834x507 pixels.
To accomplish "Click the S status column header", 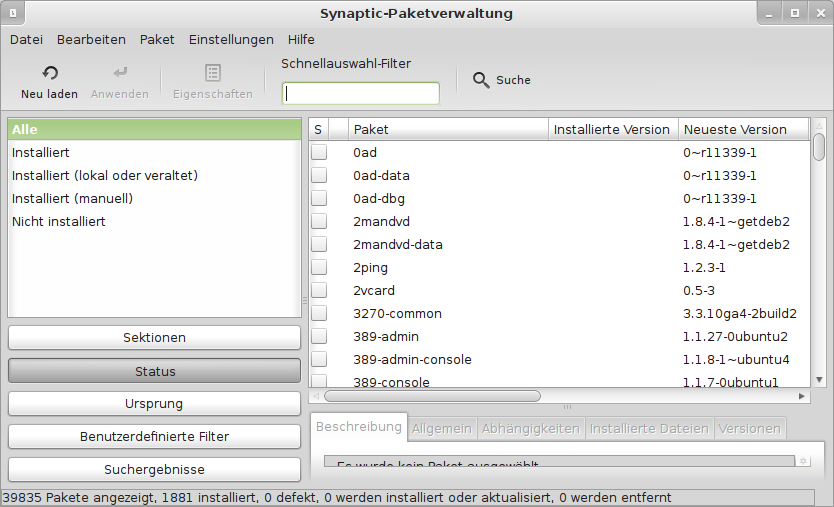I will 318,129.
